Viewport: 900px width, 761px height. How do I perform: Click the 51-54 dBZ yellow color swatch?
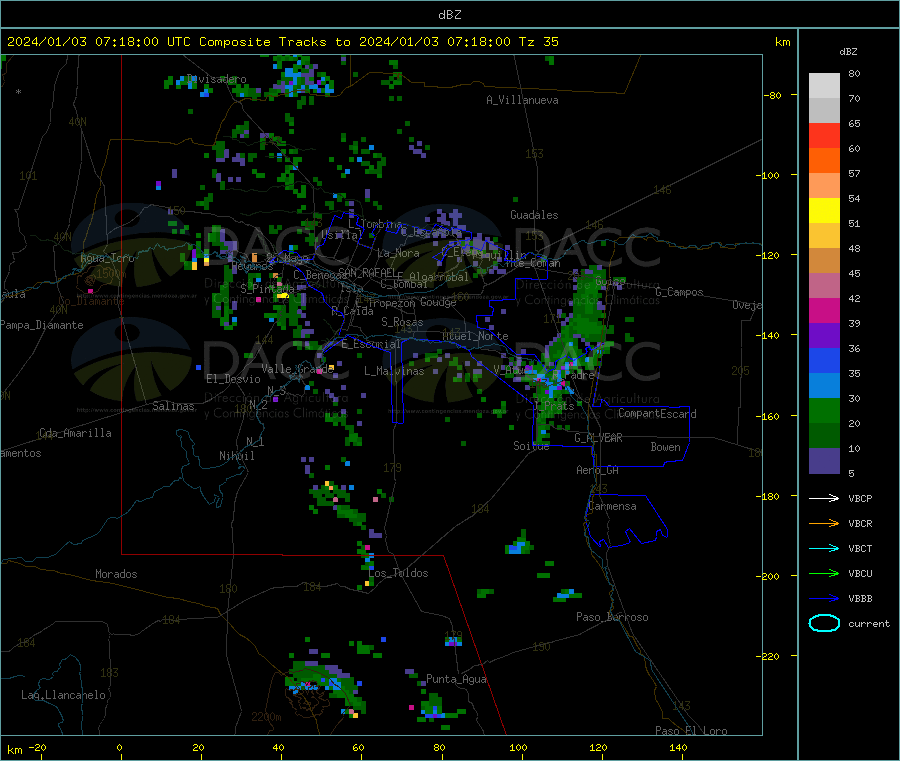pyautogui.click(x=824, y=211)
